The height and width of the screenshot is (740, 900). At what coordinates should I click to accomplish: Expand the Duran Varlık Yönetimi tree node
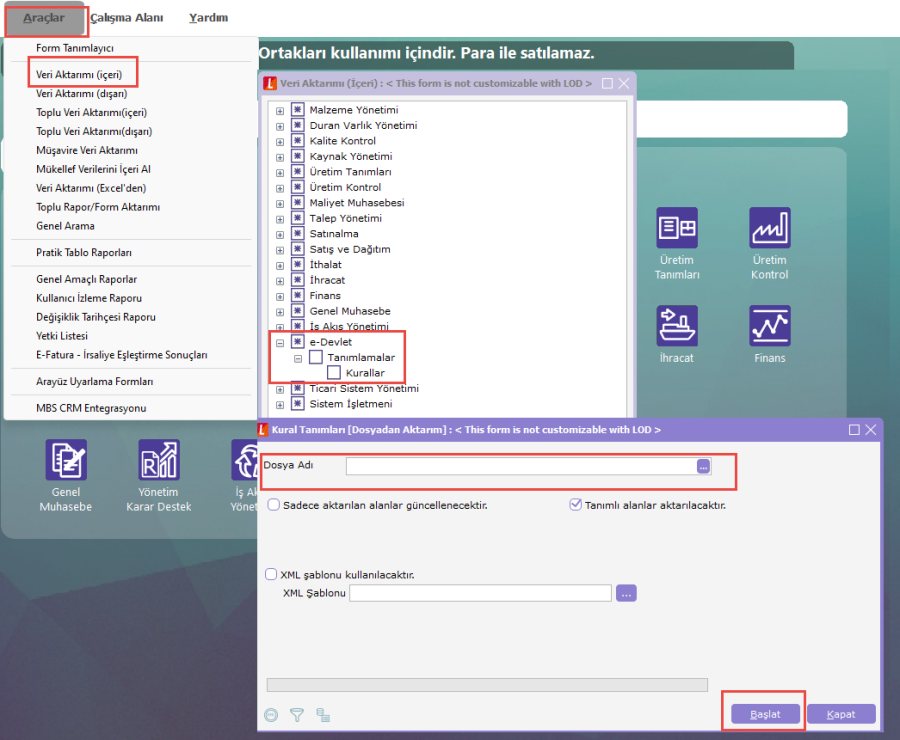[280, 126]
